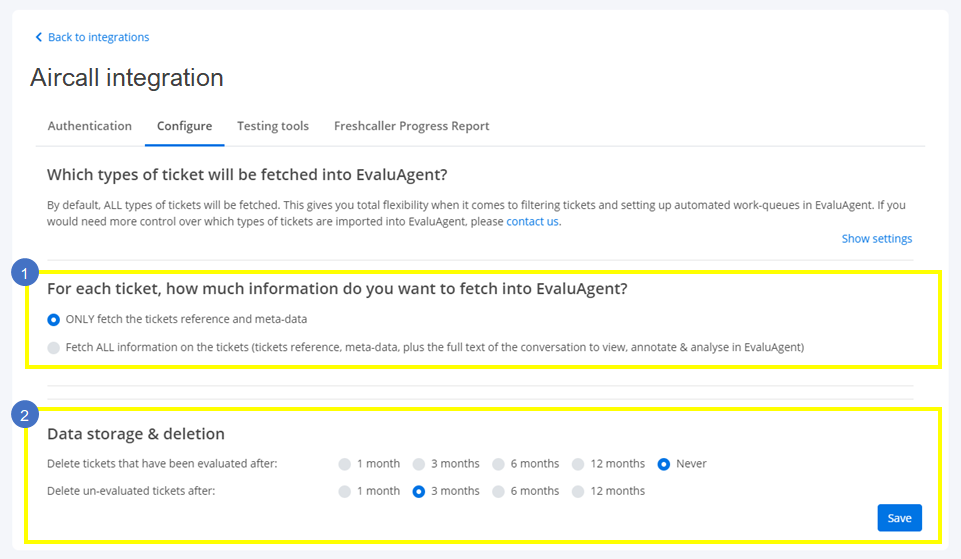Set un-evaluated ticket deletion to 12 months
This screenshot has width=961, height=559.
tap(578, 491)
